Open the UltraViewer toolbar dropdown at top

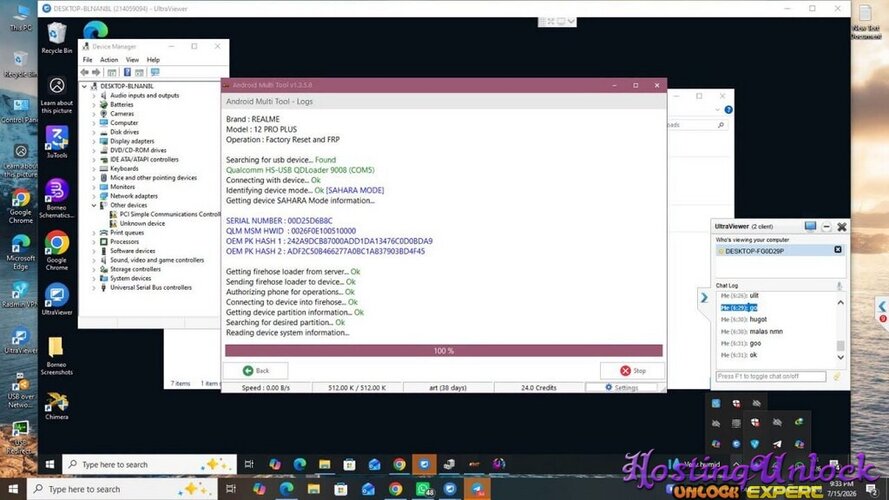click(x=571, y=22)
